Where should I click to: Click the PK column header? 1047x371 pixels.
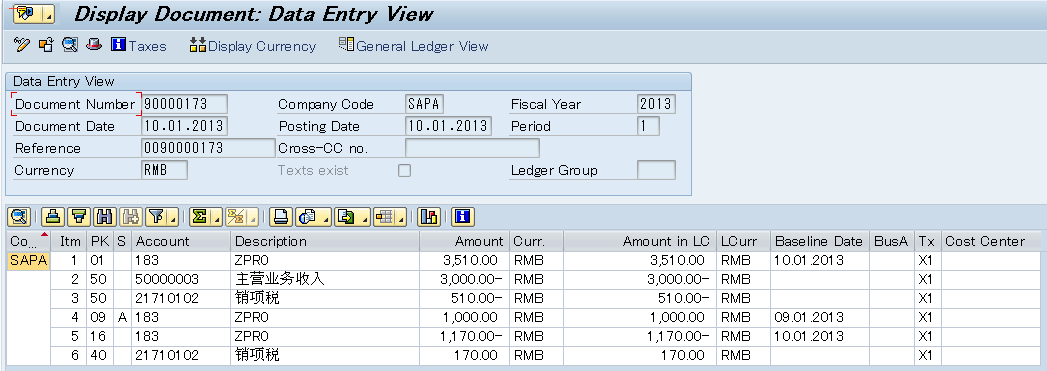point(99,242)
